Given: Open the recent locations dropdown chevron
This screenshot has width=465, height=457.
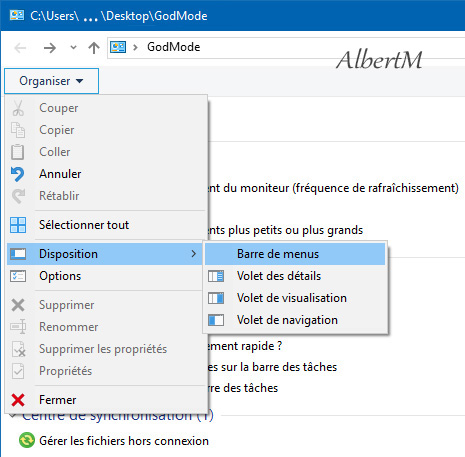Looking at the screenshot, I should (73, 48).
